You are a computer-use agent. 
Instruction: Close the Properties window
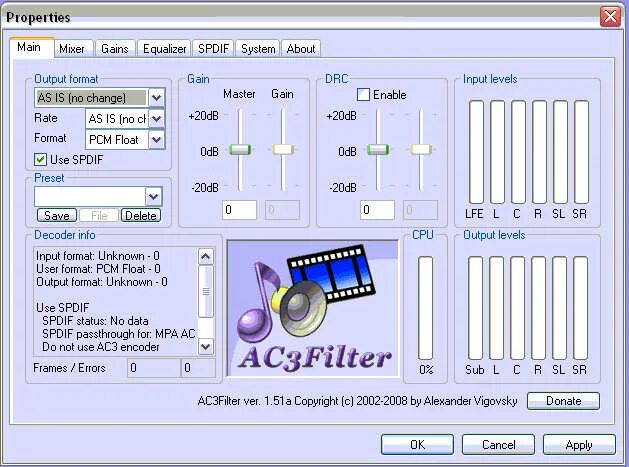click(610, 17)
